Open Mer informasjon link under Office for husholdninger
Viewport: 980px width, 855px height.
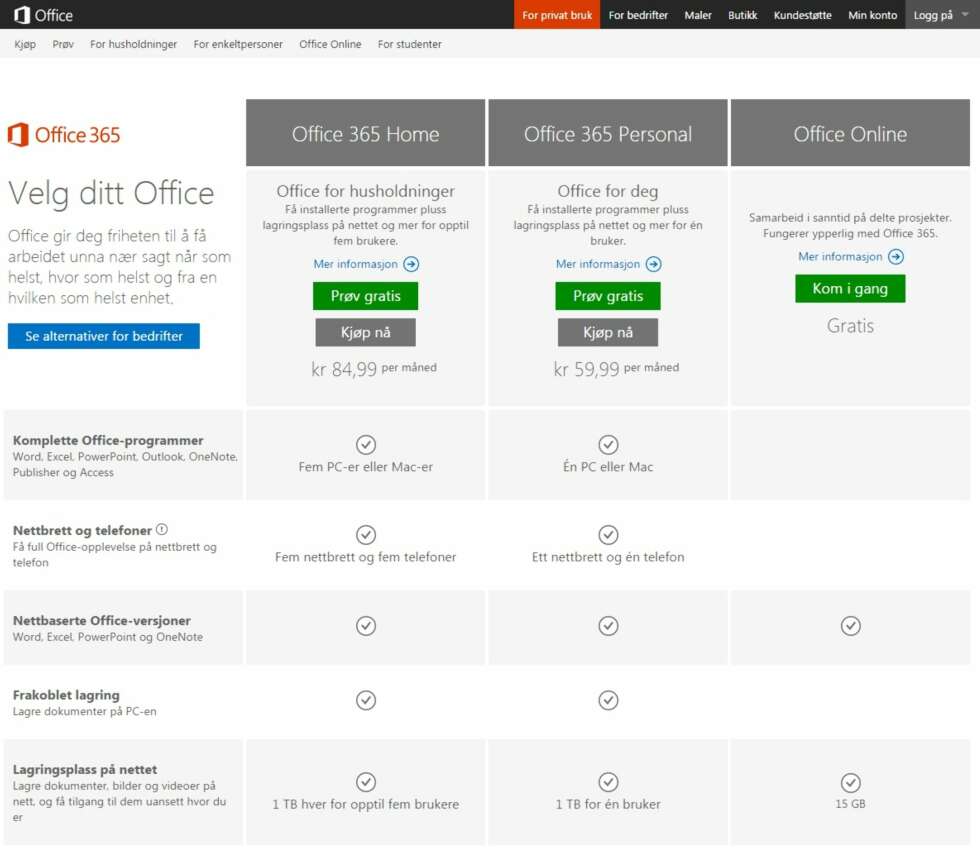[356, 264]
